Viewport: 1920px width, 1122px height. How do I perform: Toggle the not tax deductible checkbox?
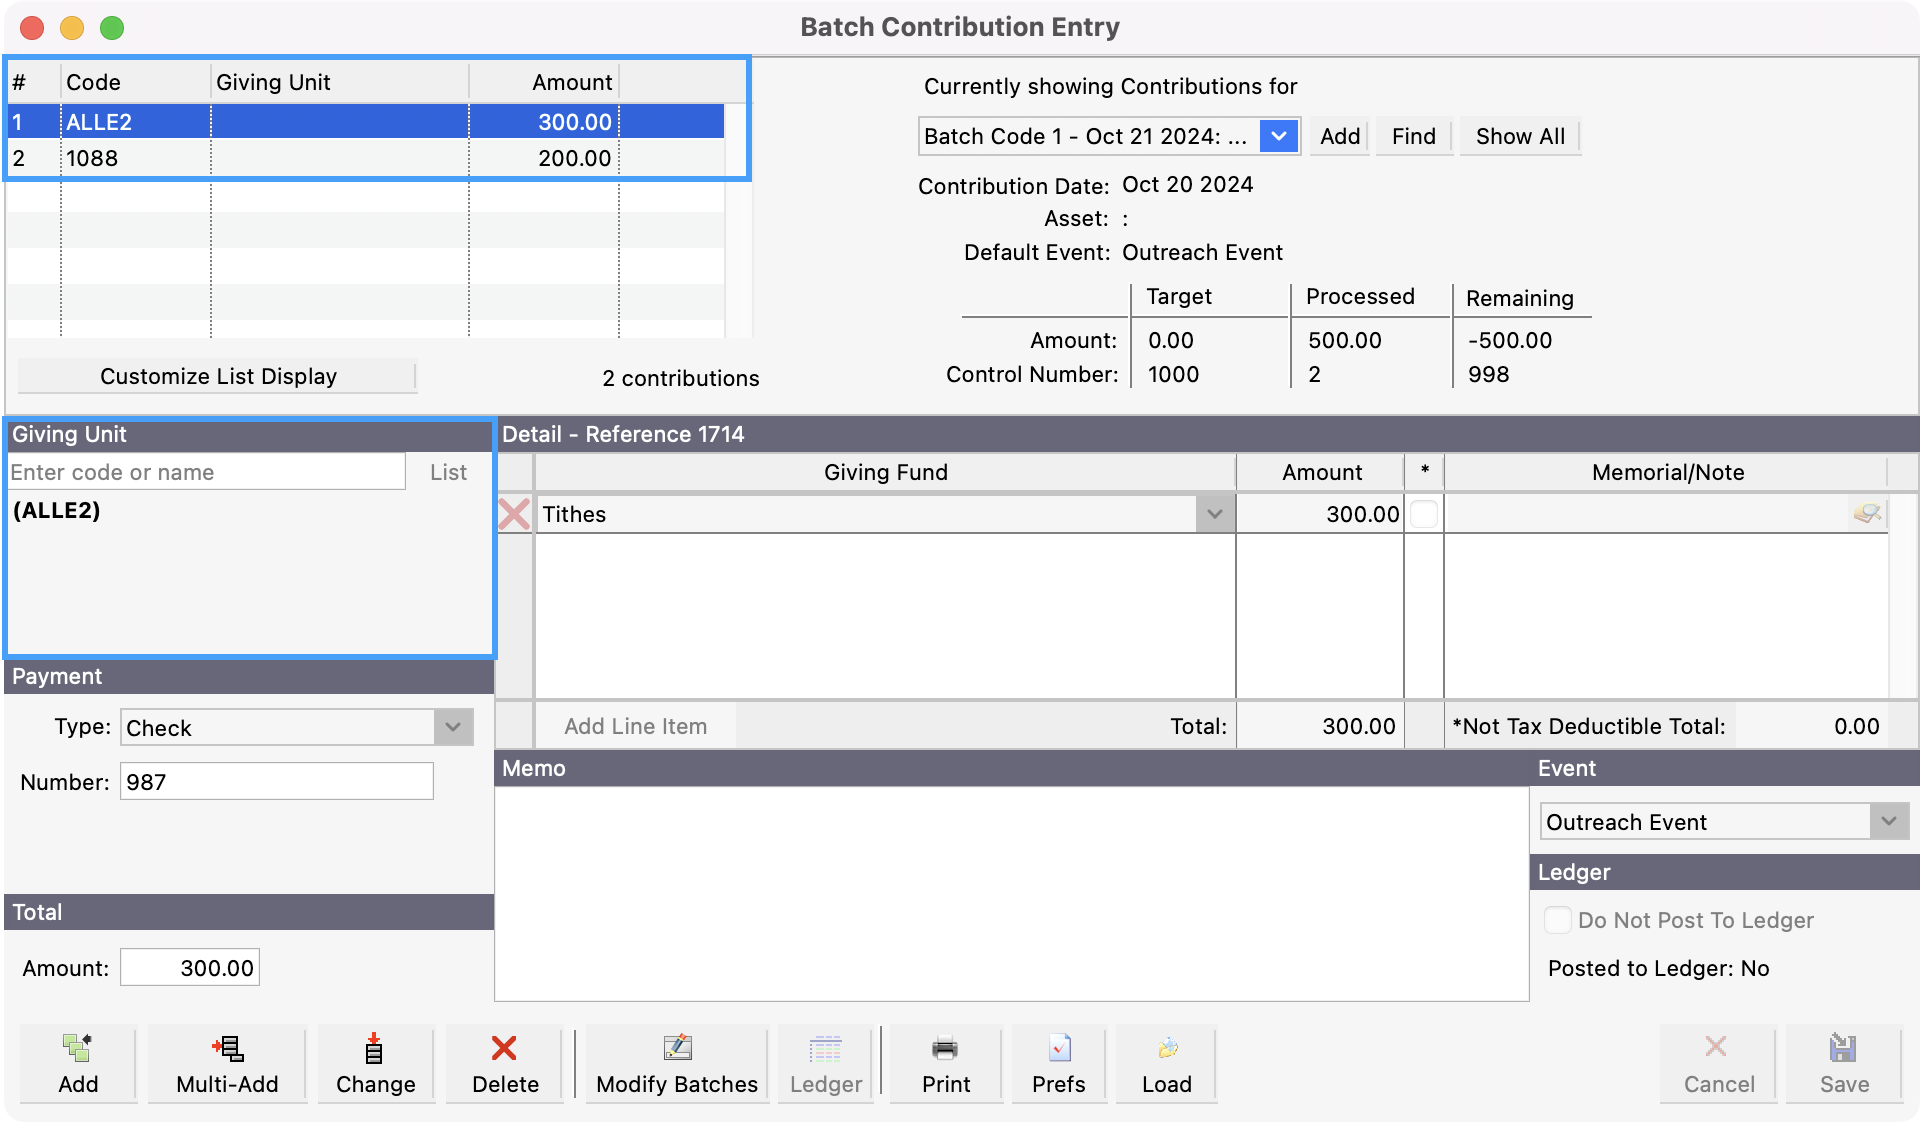click(1424, 514)
